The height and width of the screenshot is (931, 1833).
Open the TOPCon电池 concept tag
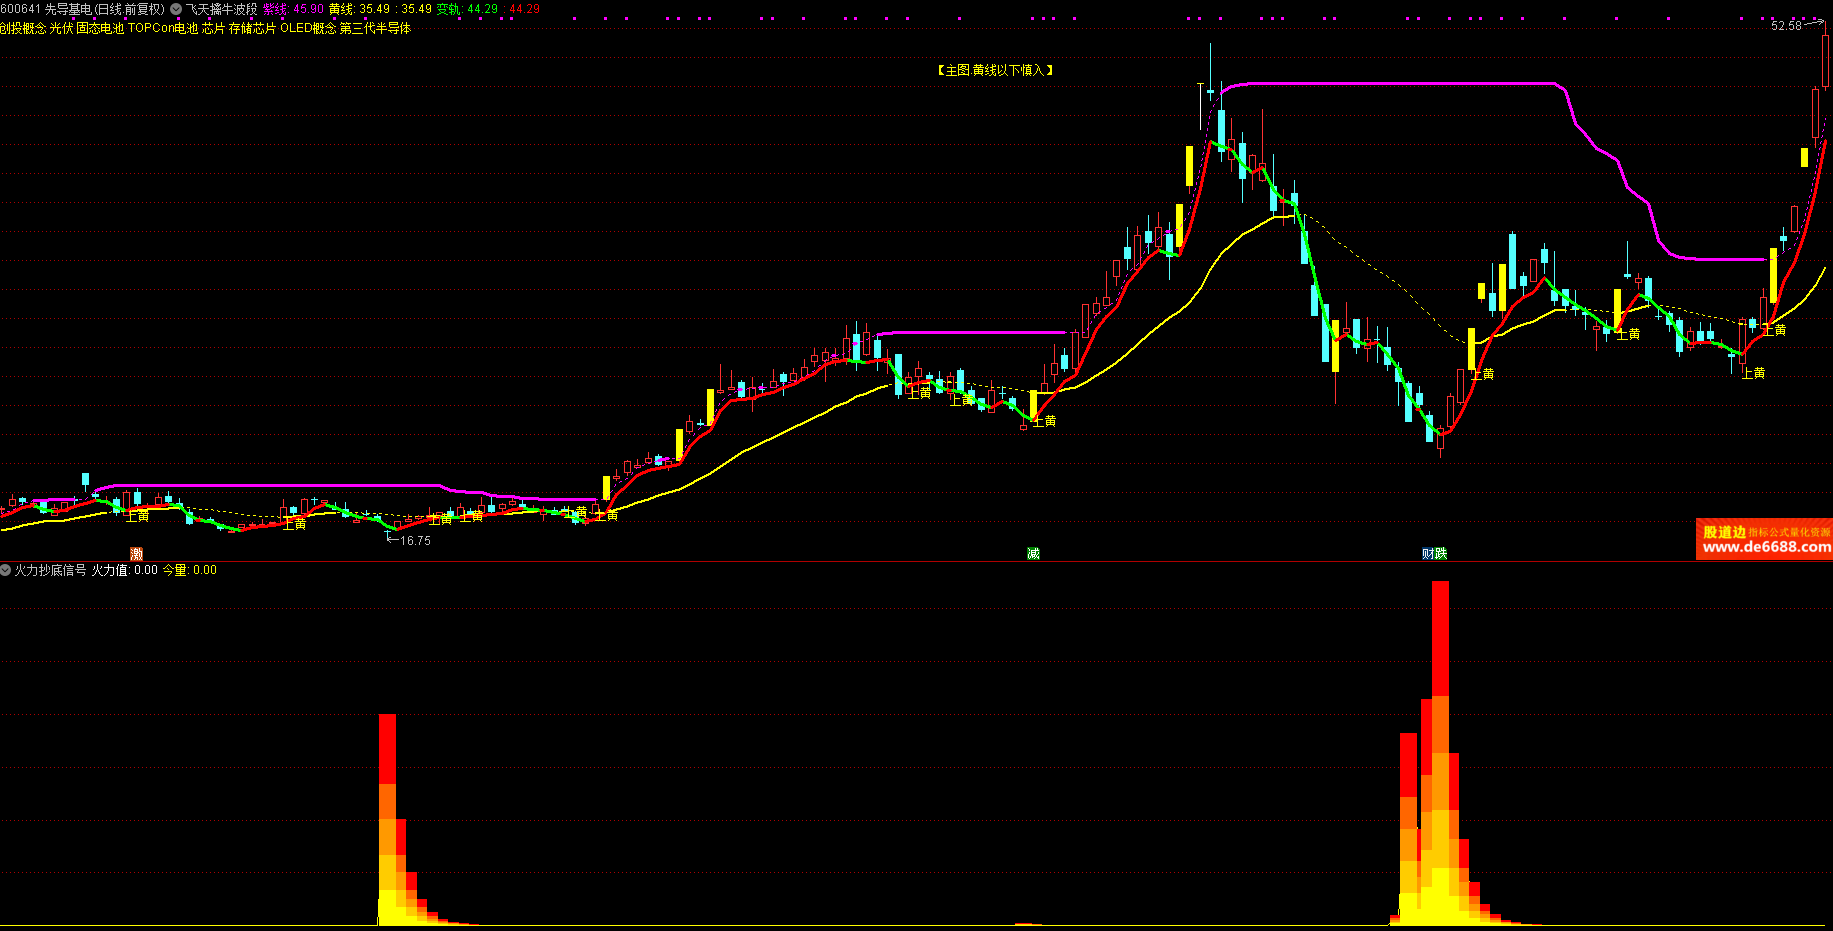click(x=163, y=28)
